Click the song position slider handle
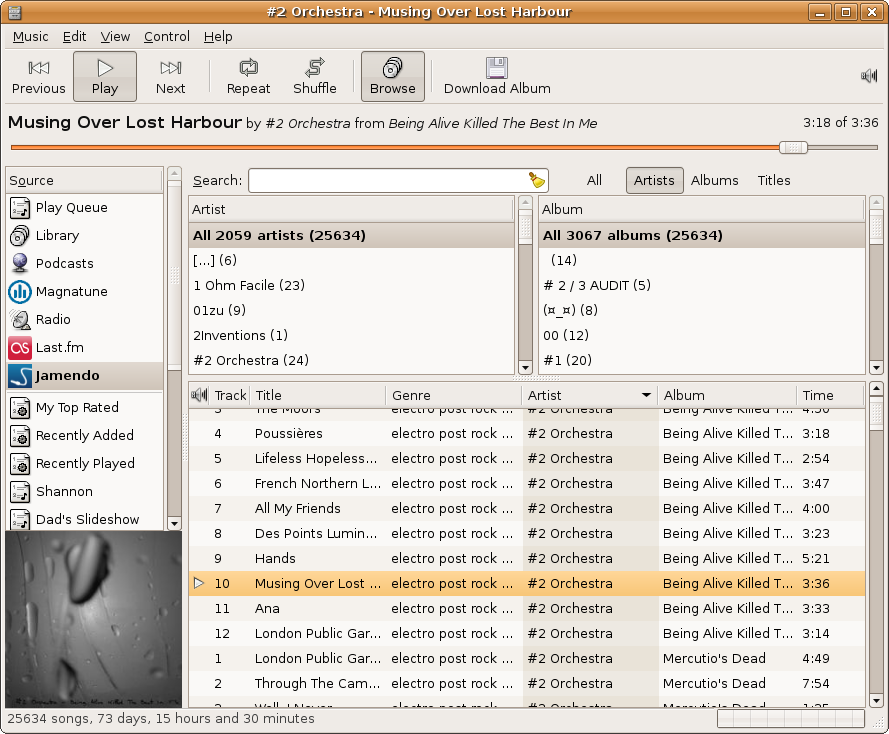The width and height of the screenshot is (889, 734). [x=793, y=148]
